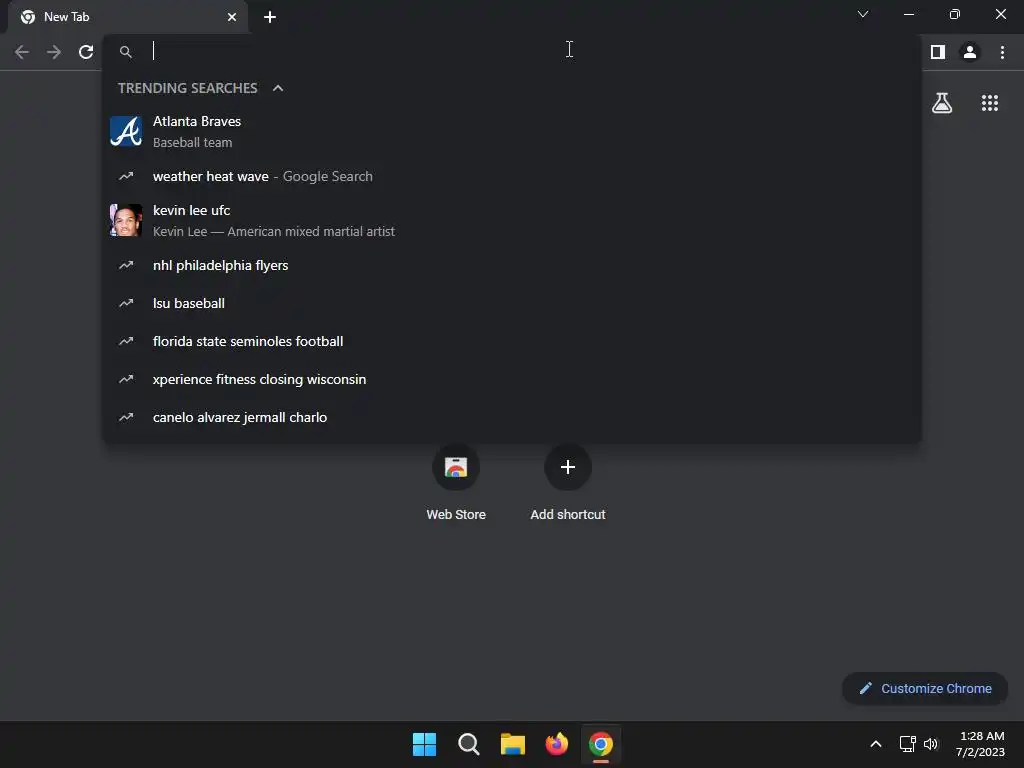Open the Google apps grid
Image resolution: width=1024 pixels, height=768 pixels.
990,103
